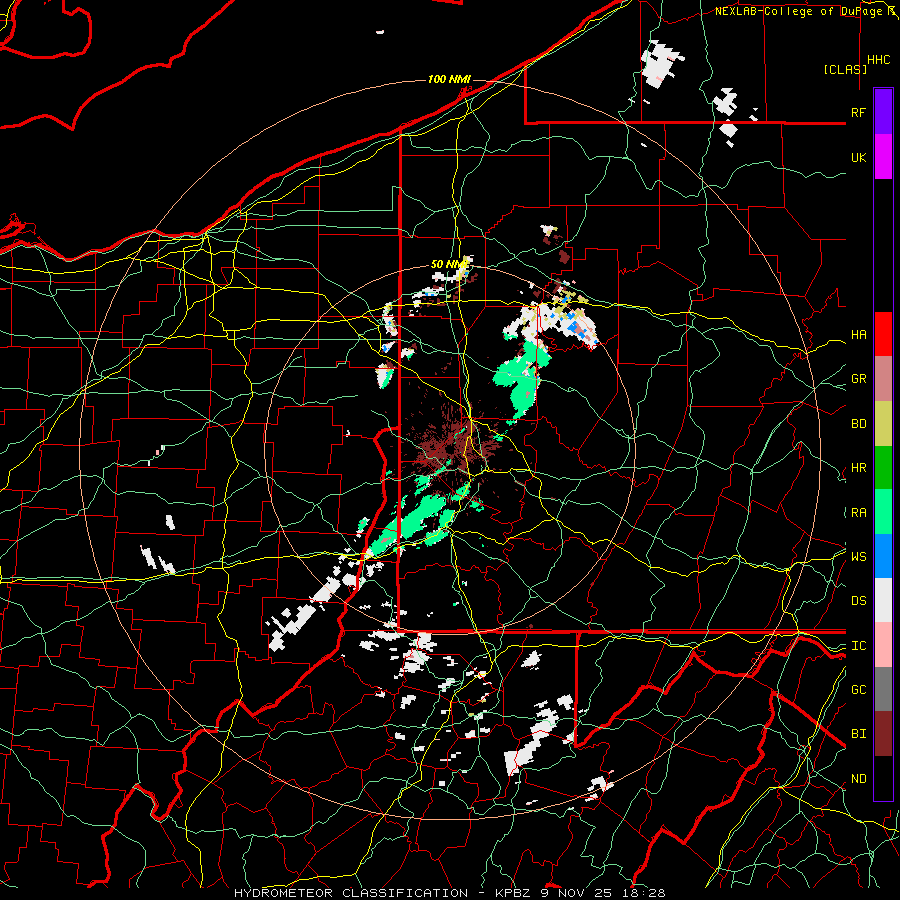Screen dimensions: 900x900
Task: Click the IC legend label
Action: (x=858, y=646)
